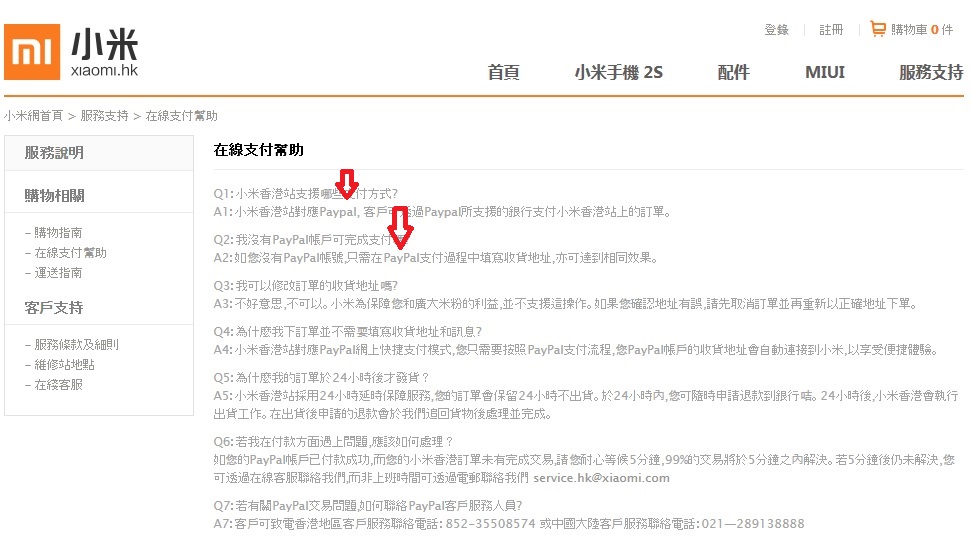Open 維修站地點 in sidebar
The image size is (973, 539).
(65, 364)
